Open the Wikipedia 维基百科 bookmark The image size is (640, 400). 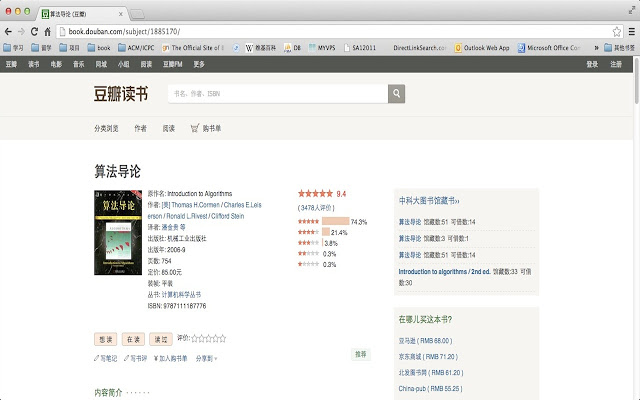(x=260, y=48)
